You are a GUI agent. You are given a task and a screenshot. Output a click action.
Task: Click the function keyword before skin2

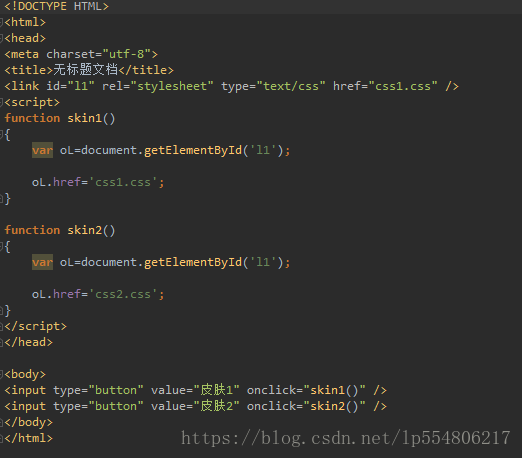tap(32, 230)
